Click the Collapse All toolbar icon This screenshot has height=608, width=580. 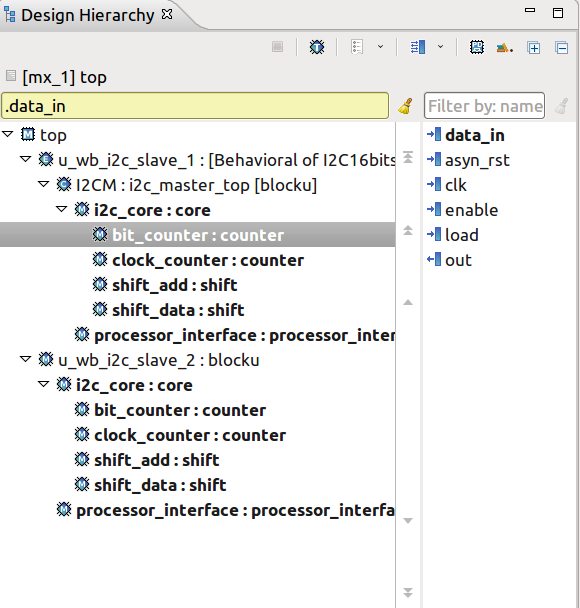[561, 48]
